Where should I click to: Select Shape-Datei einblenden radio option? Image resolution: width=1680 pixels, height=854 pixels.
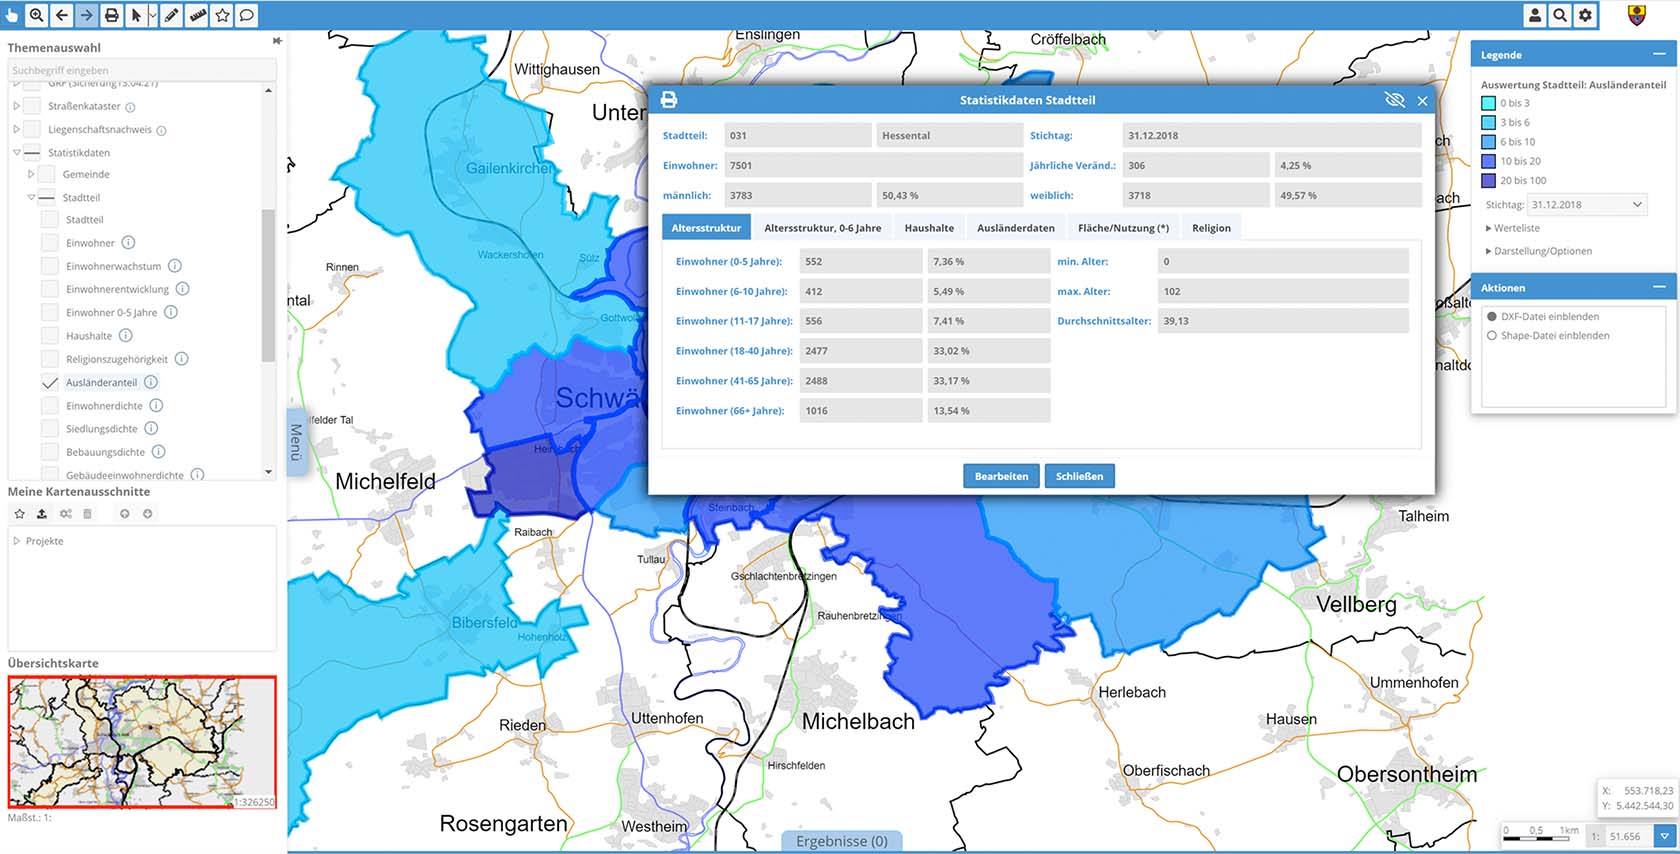[x=1492, y=336]
